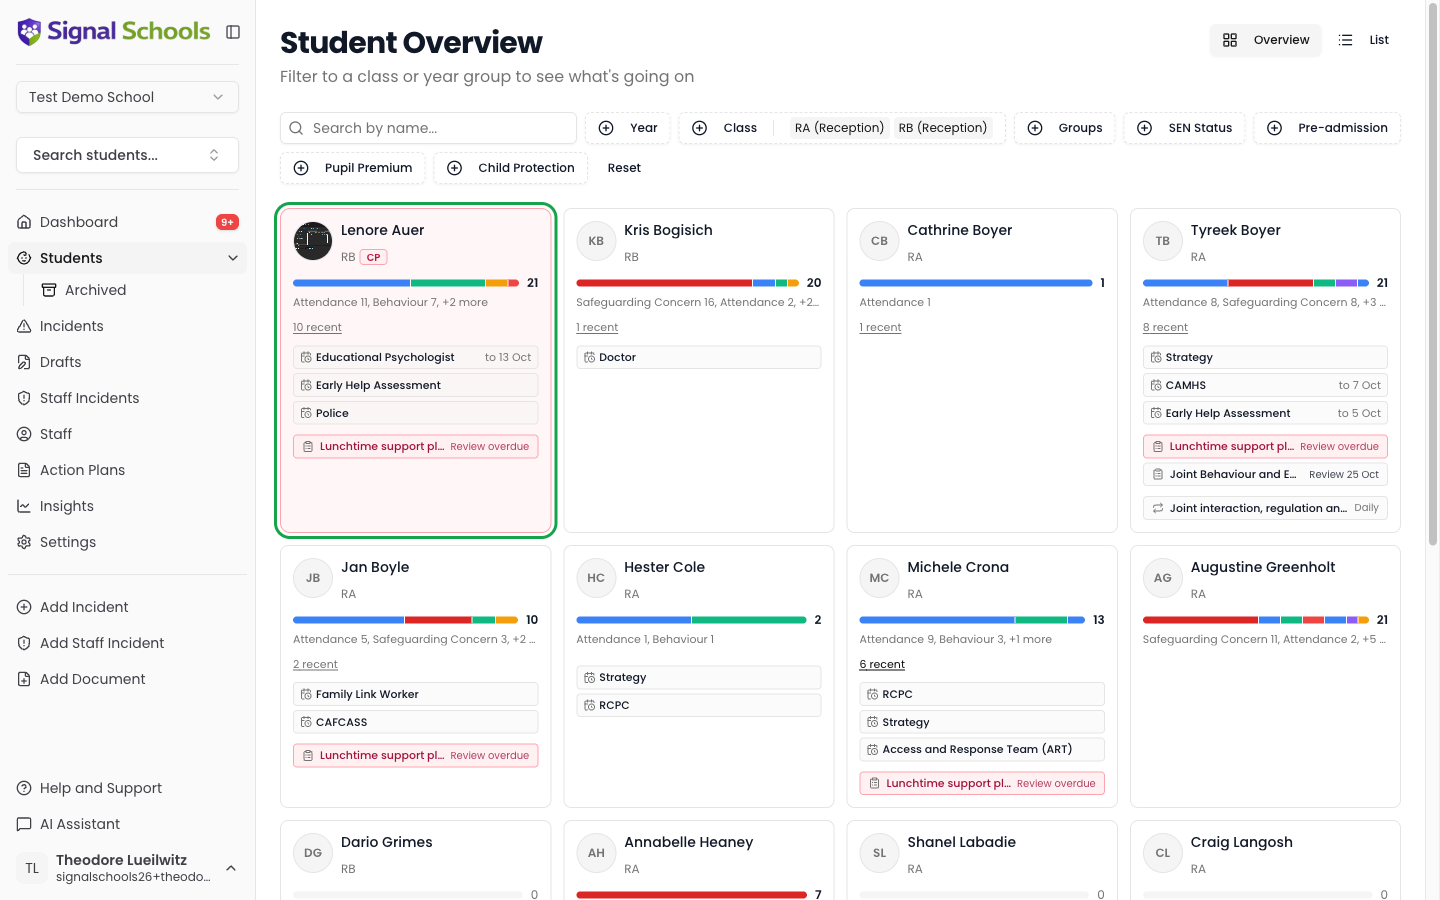1440x900 pixels.
Task: Click Tyreek Boyer's TB avatar
Action: pyautogui.click(x=1162, y=241)
